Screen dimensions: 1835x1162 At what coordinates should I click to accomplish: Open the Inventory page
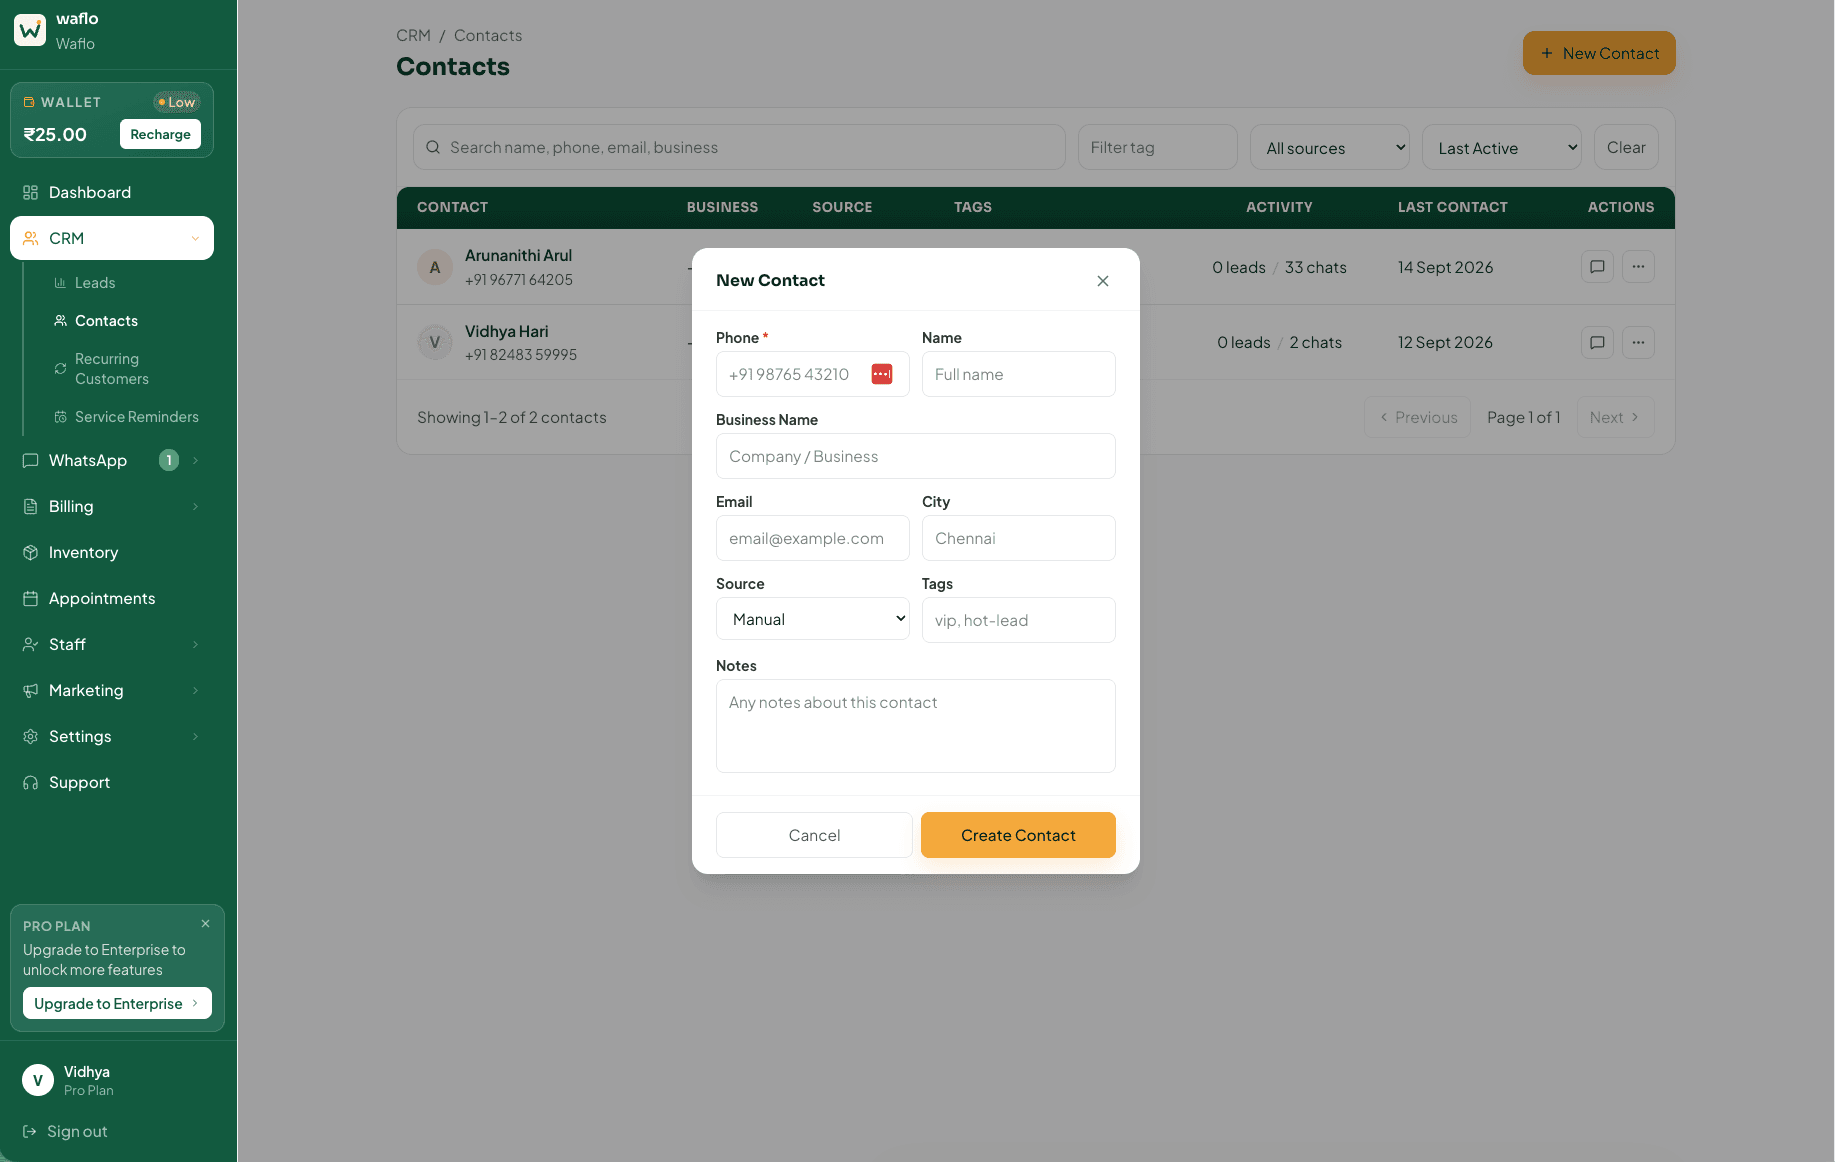pyautogui.click(x=112, y=552)
